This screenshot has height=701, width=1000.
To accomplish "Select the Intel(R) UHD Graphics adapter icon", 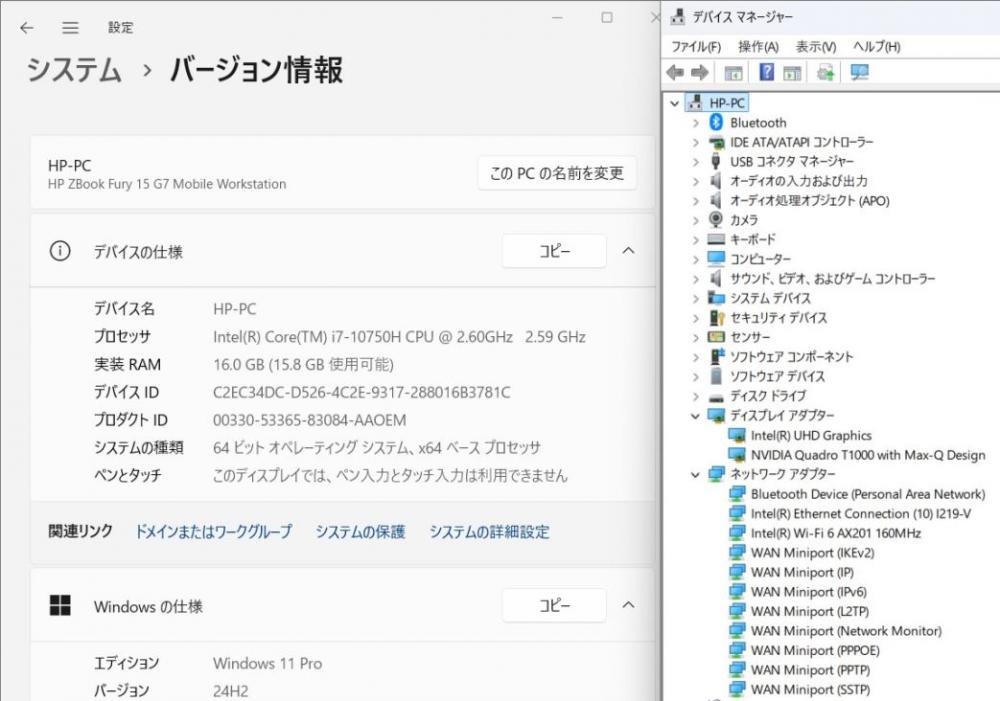I will pyautogui.click(x=737, y=436).
